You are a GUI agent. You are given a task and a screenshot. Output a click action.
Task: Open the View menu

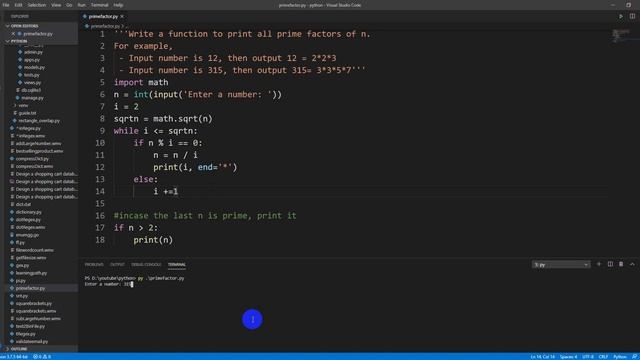coord(56,5)
